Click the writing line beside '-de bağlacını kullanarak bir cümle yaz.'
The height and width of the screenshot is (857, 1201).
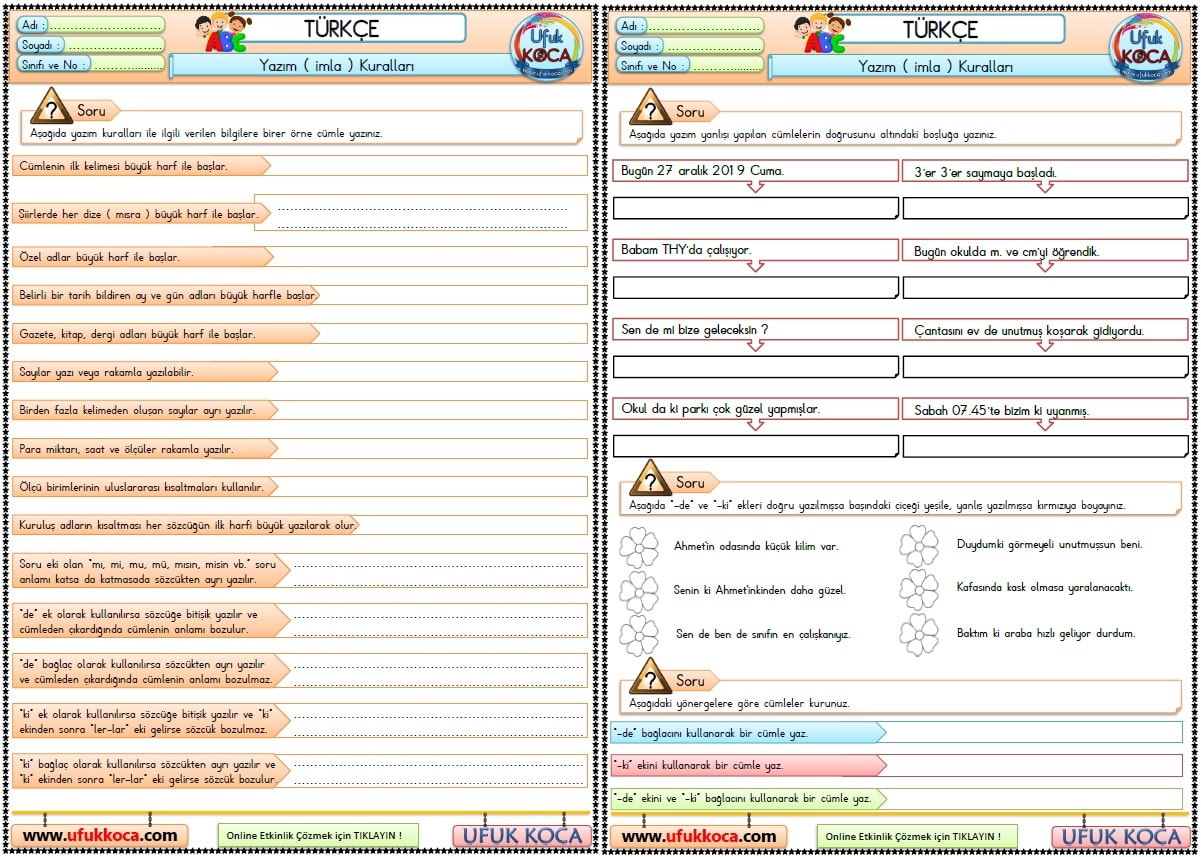(x=1033, y=733)
